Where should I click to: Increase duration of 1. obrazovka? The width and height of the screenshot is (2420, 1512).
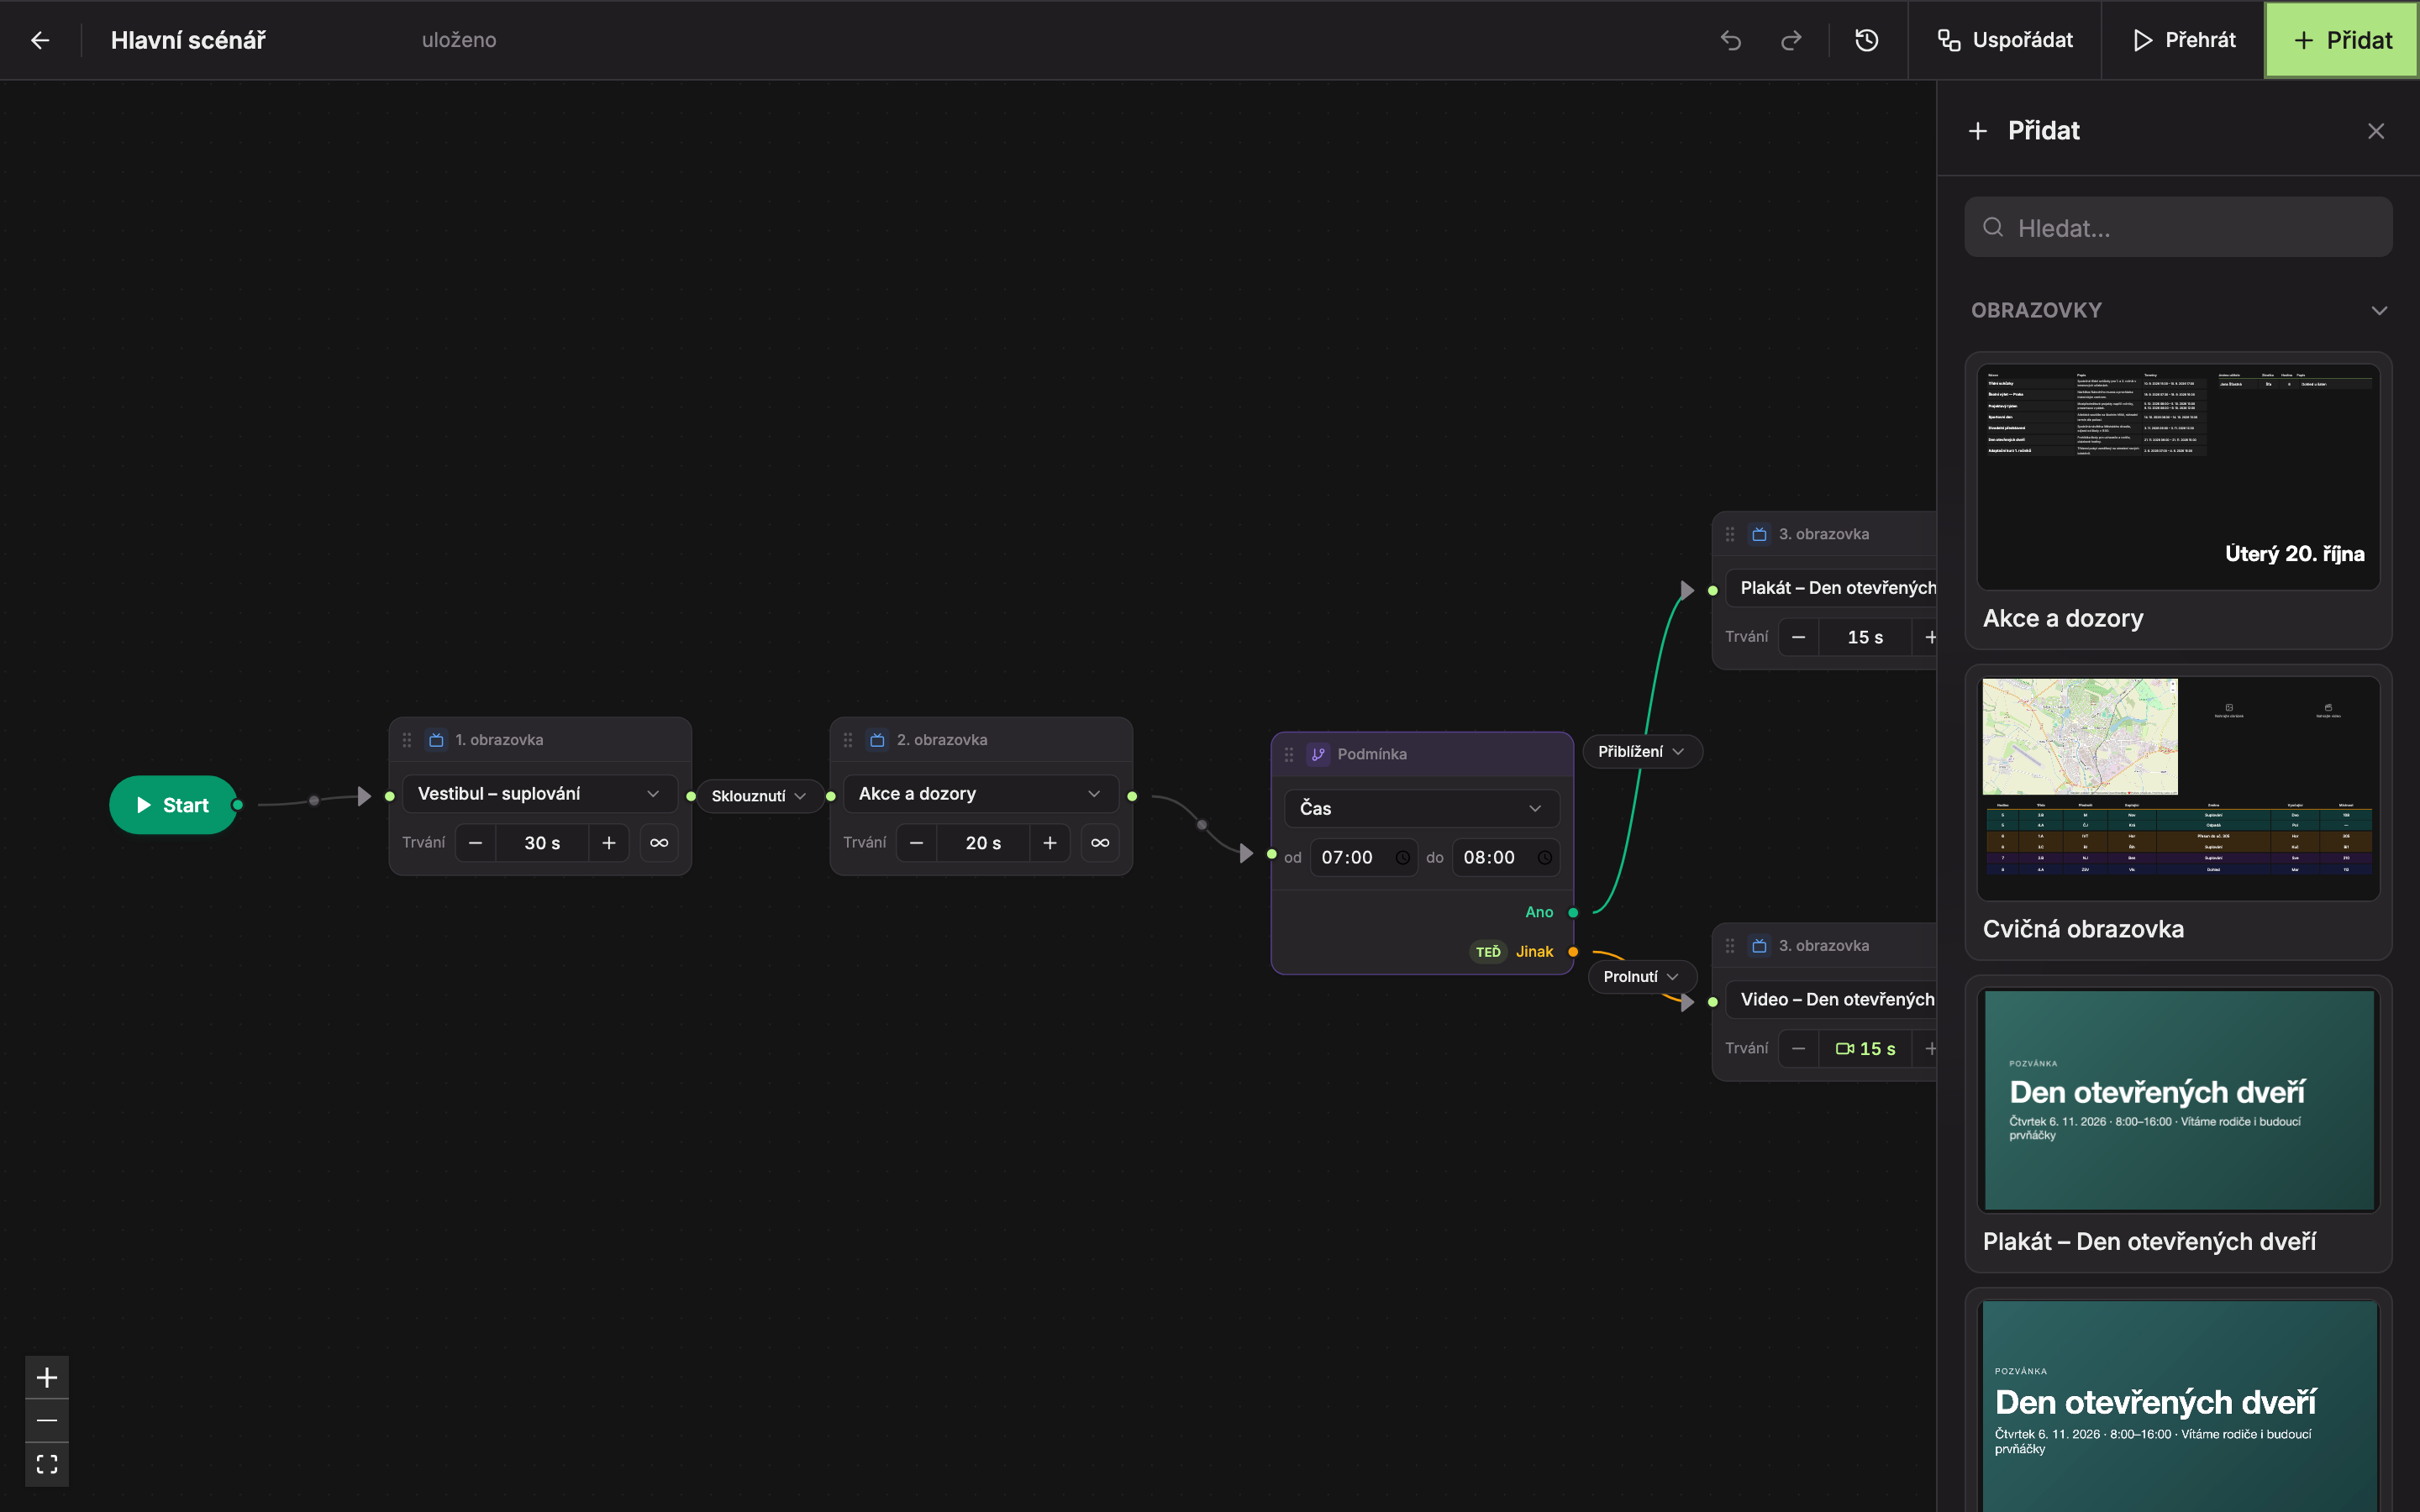coord(608,843)
